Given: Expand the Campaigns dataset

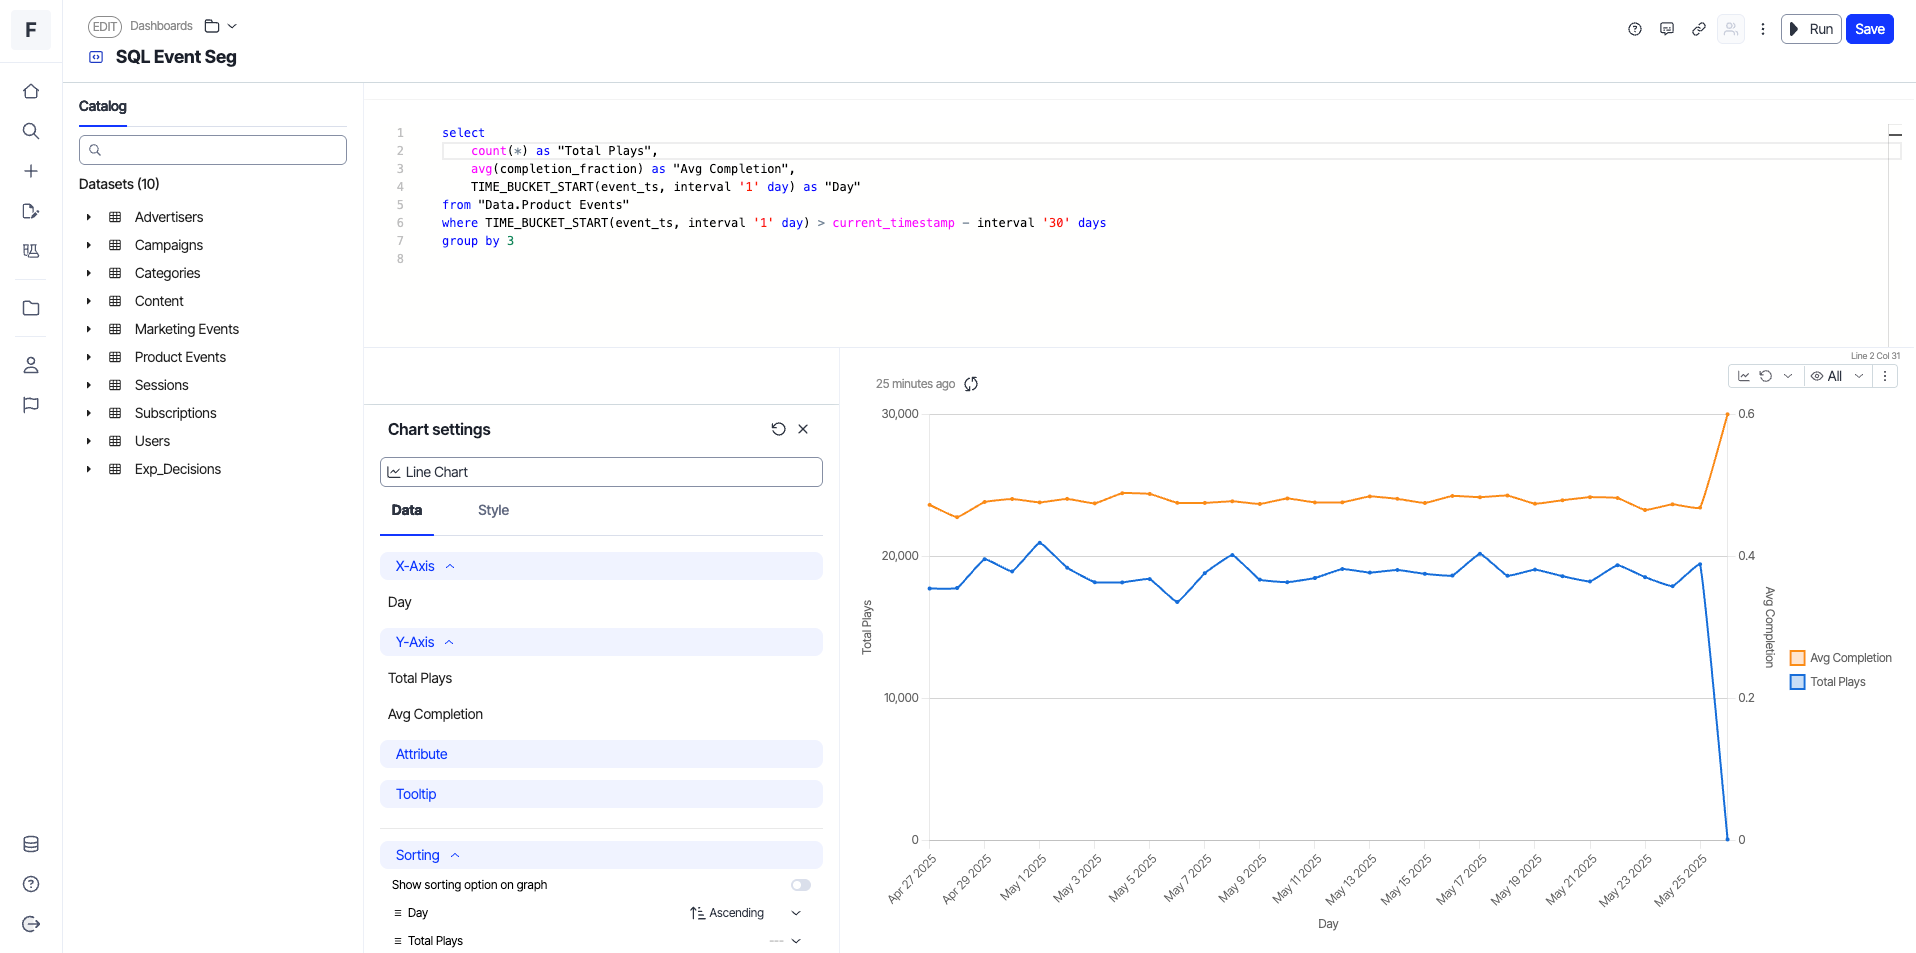Looking at the screenshot, I should coord(89,245).
